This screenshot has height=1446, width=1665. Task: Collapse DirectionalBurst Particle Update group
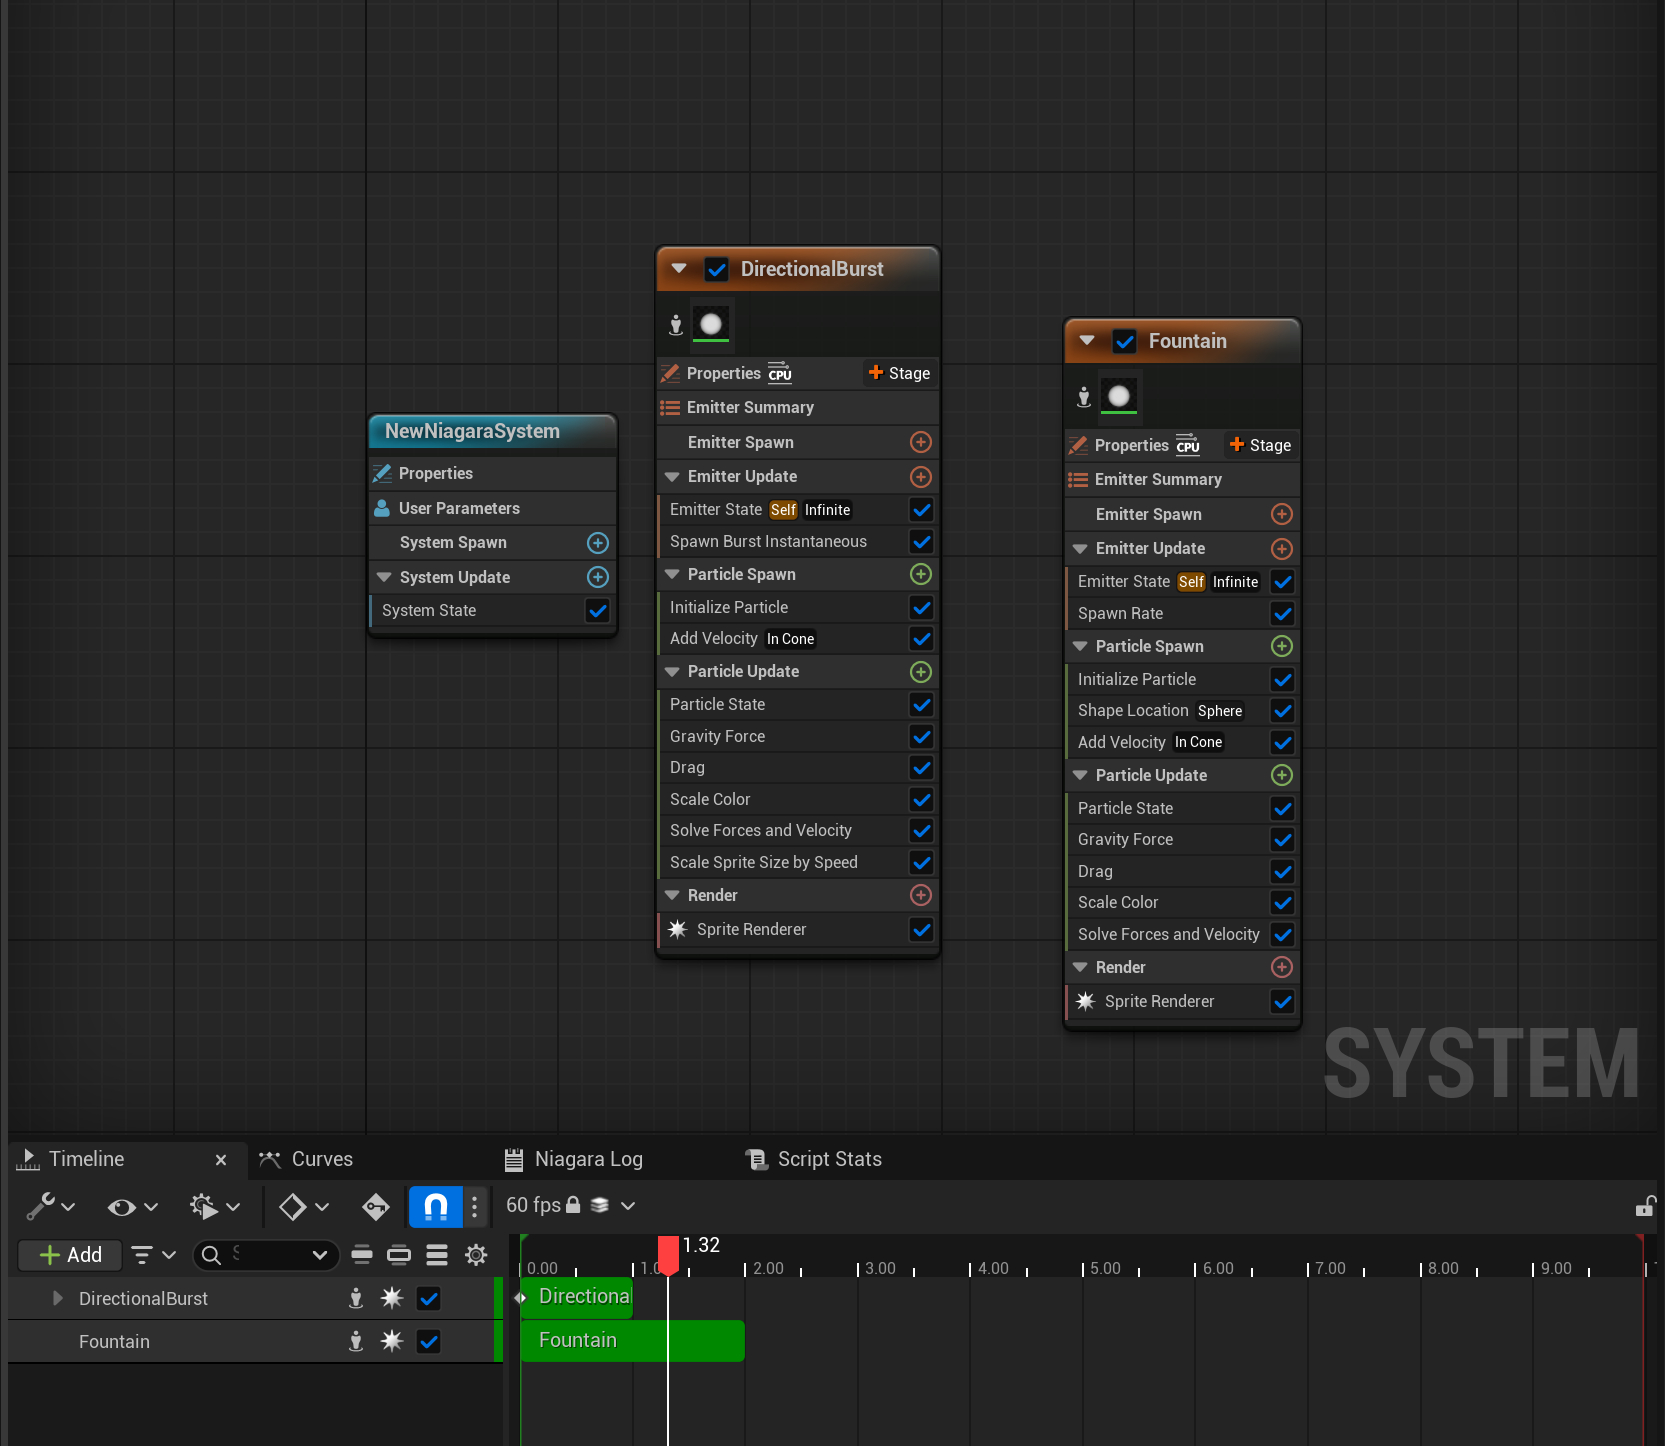tap(672, 672)
